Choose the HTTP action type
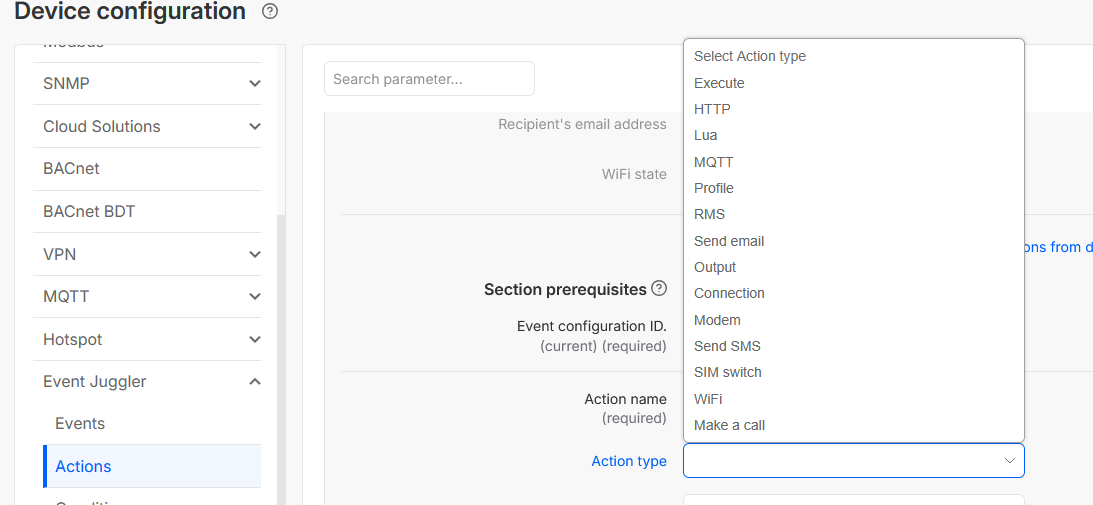Image resolution: width=1093 pixels, height=505 pixels. (x=712, y=109)
